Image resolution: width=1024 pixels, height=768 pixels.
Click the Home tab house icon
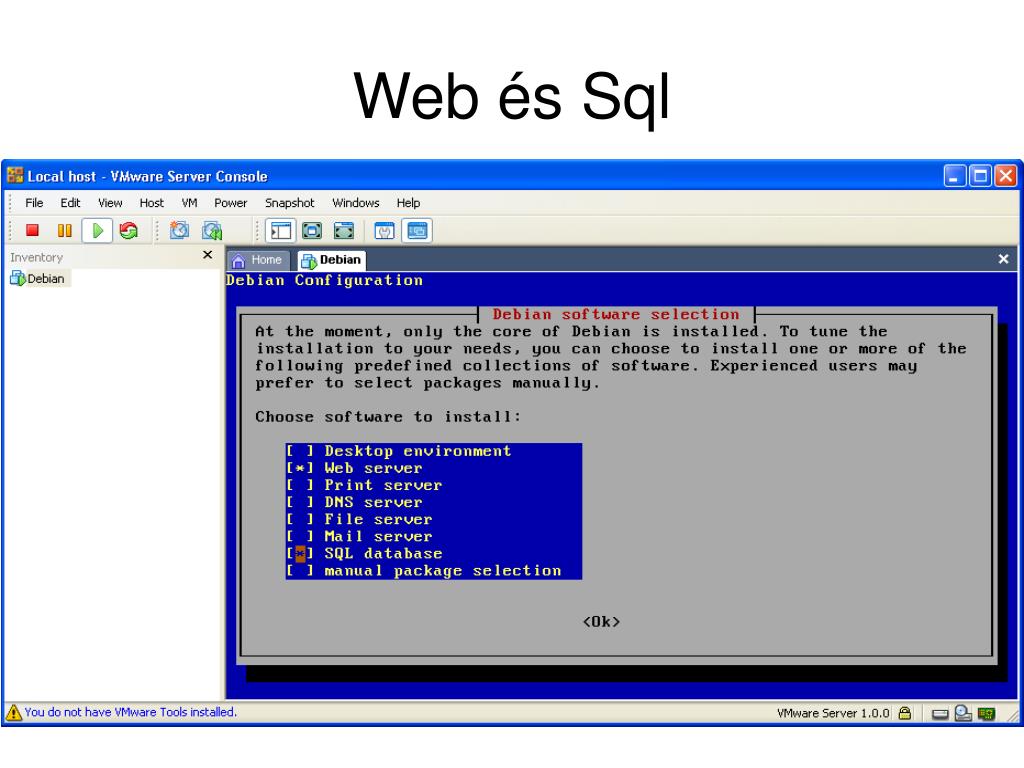tap(238, 261)
